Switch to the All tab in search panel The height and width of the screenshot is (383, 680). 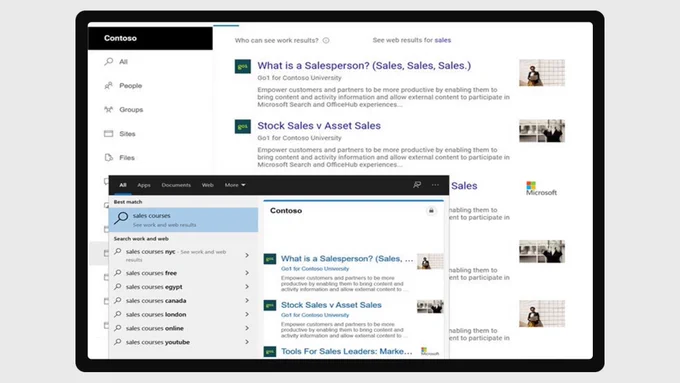(123, 185)
